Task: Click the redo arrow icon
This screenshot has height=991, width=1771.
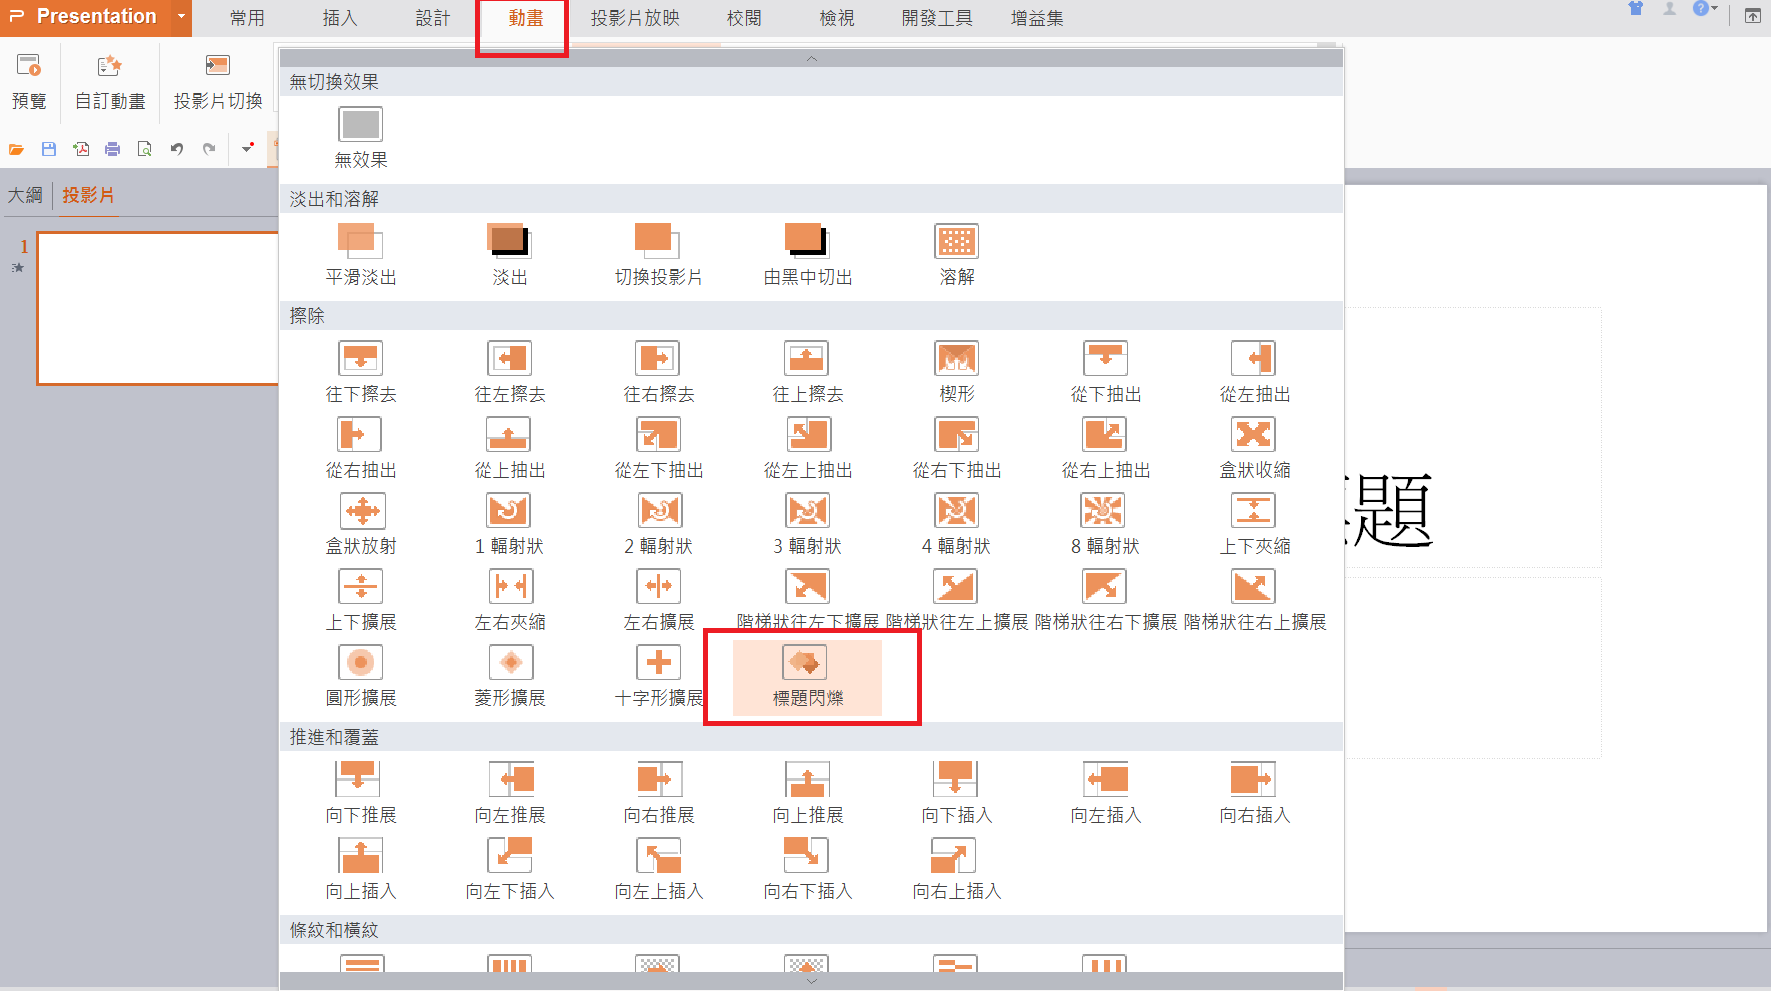Action: coord(209,149)
